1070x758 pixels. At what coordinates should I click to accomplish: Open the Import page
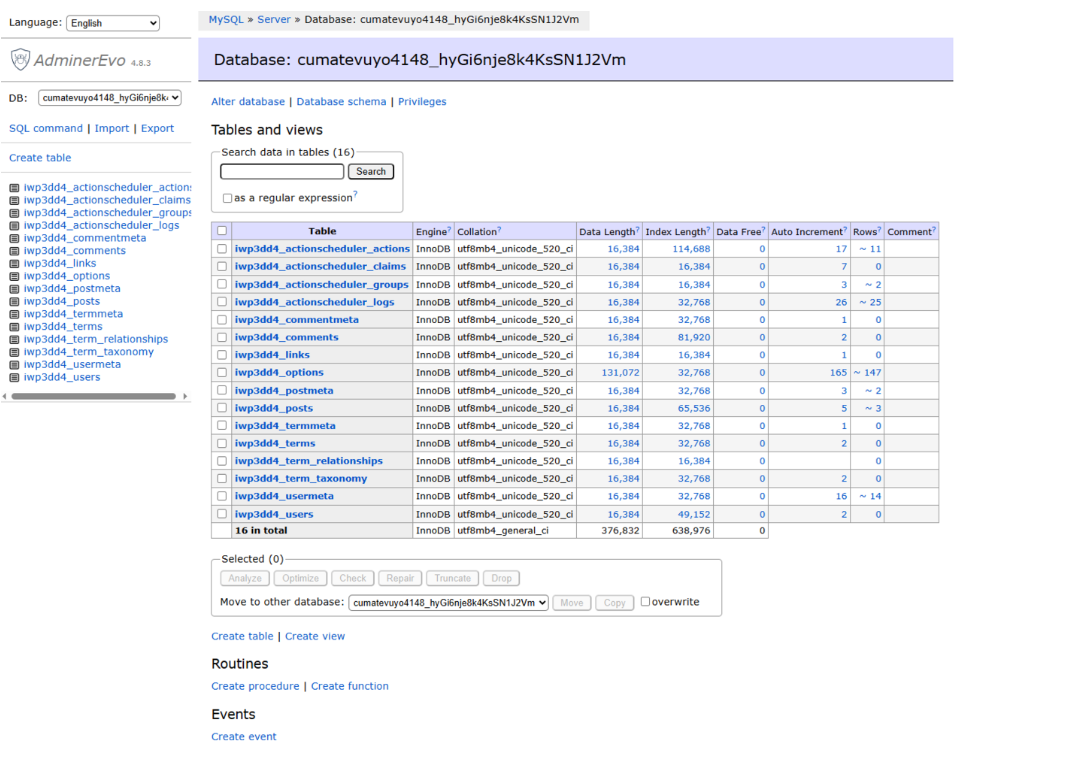pos(112,128)
